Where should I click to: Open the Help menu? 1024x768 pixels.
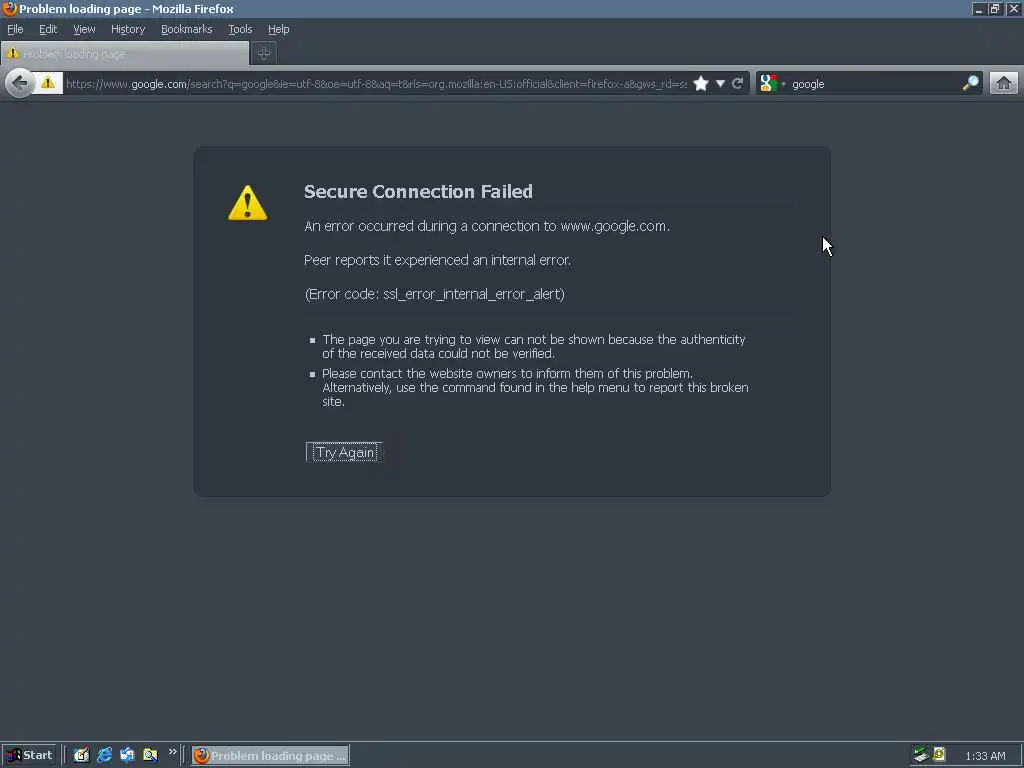[x=279, y=29]
